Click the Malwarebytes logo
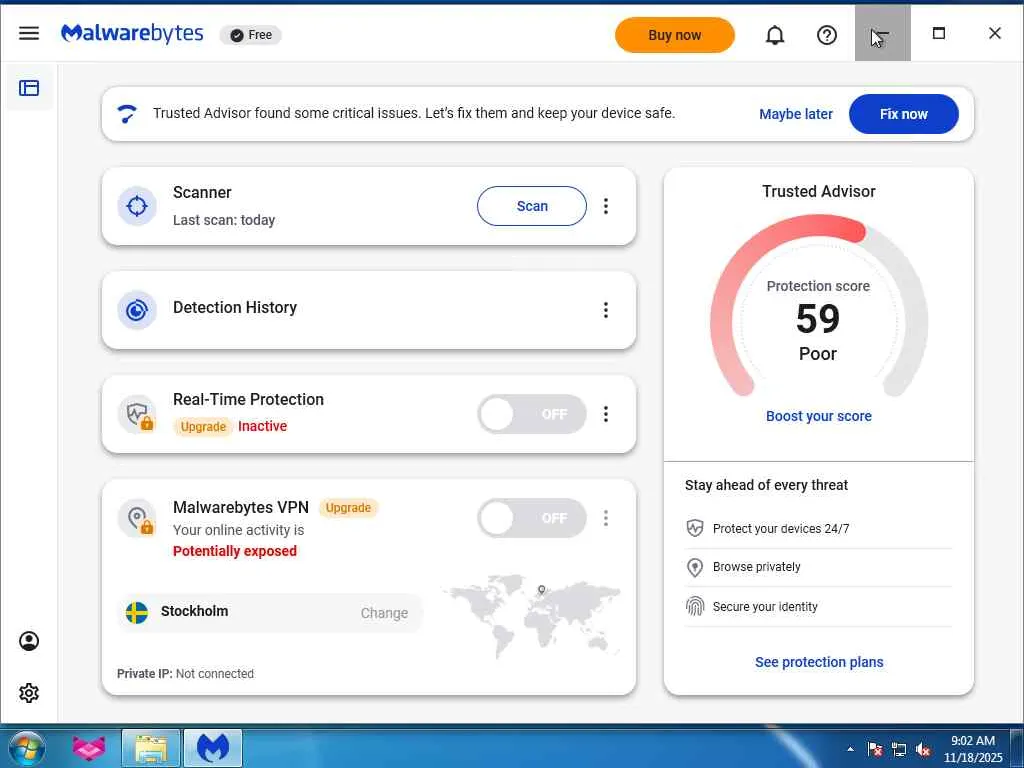Screen dimensions: 1024x768 point(132,33)
